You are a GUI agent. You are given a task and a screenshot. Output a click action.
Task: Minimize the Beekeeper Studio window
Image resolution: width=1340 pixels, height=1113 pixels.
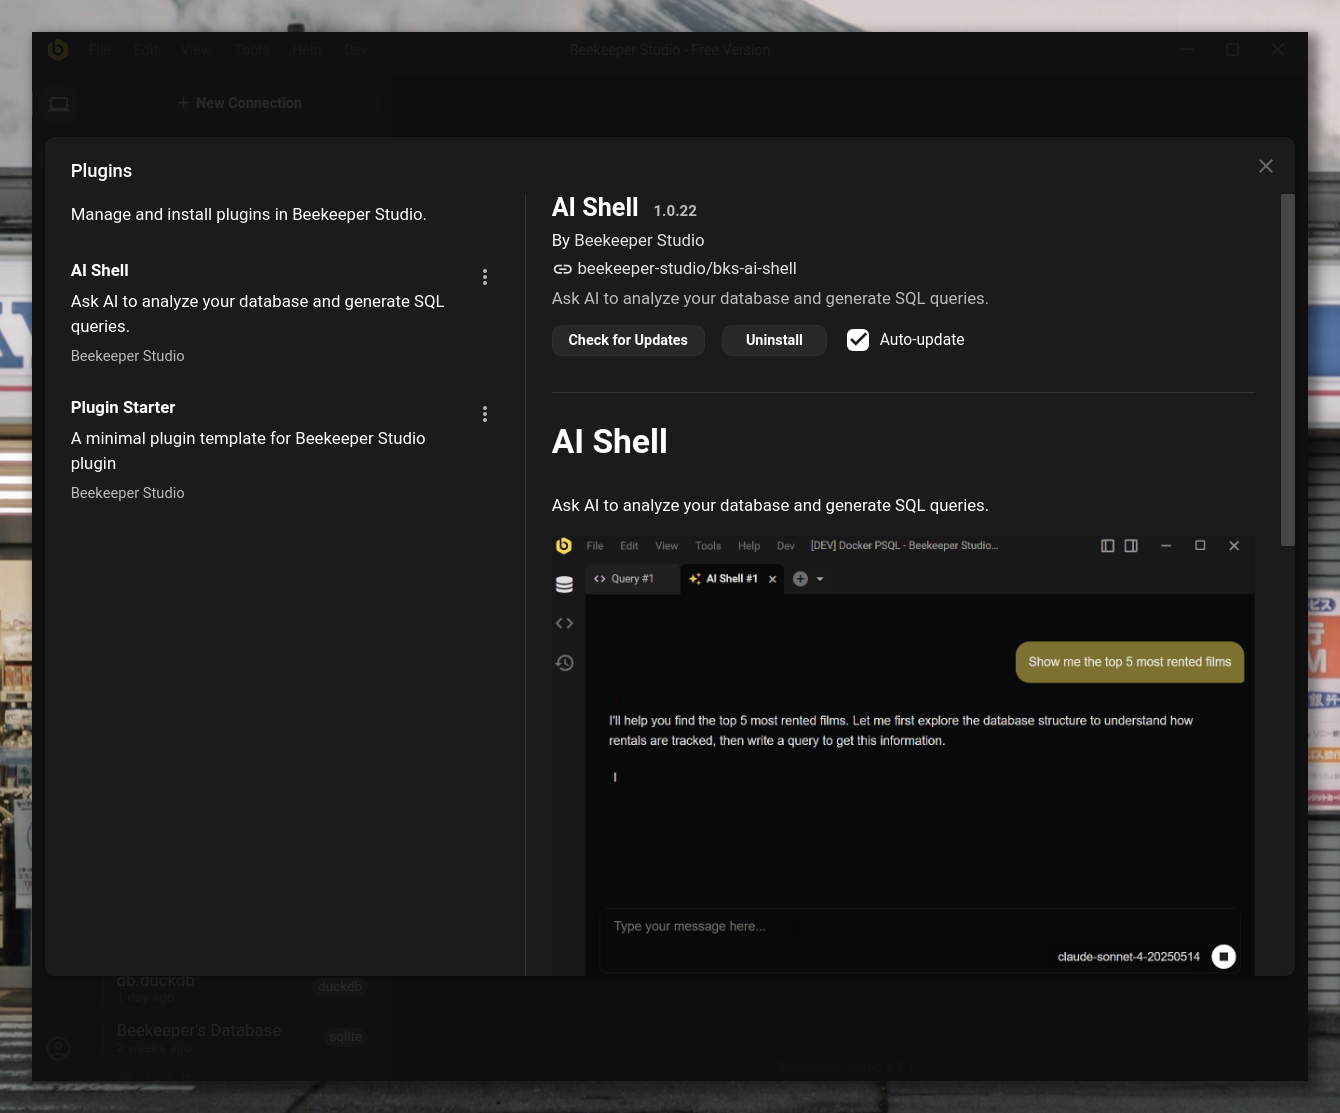[1187, 50]
